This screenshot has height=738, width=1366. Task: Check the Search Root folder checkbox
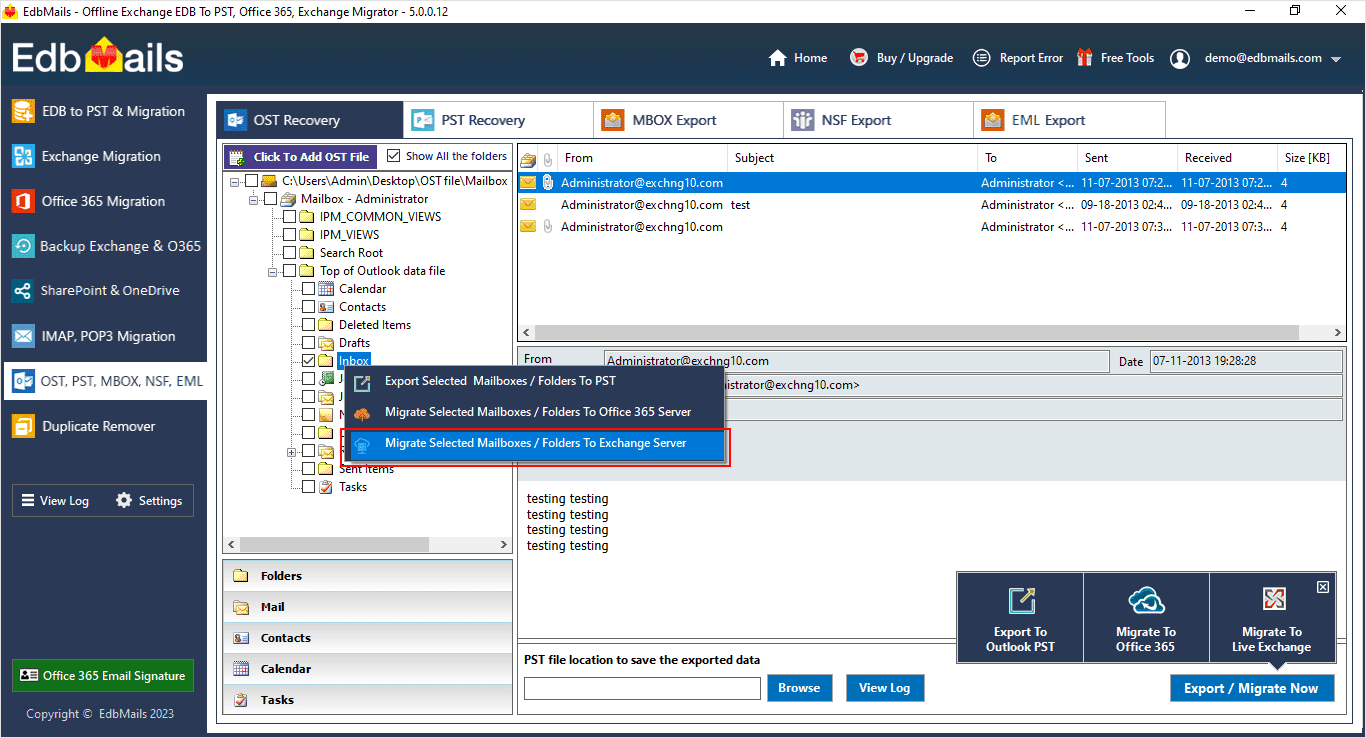pos(289,253)
